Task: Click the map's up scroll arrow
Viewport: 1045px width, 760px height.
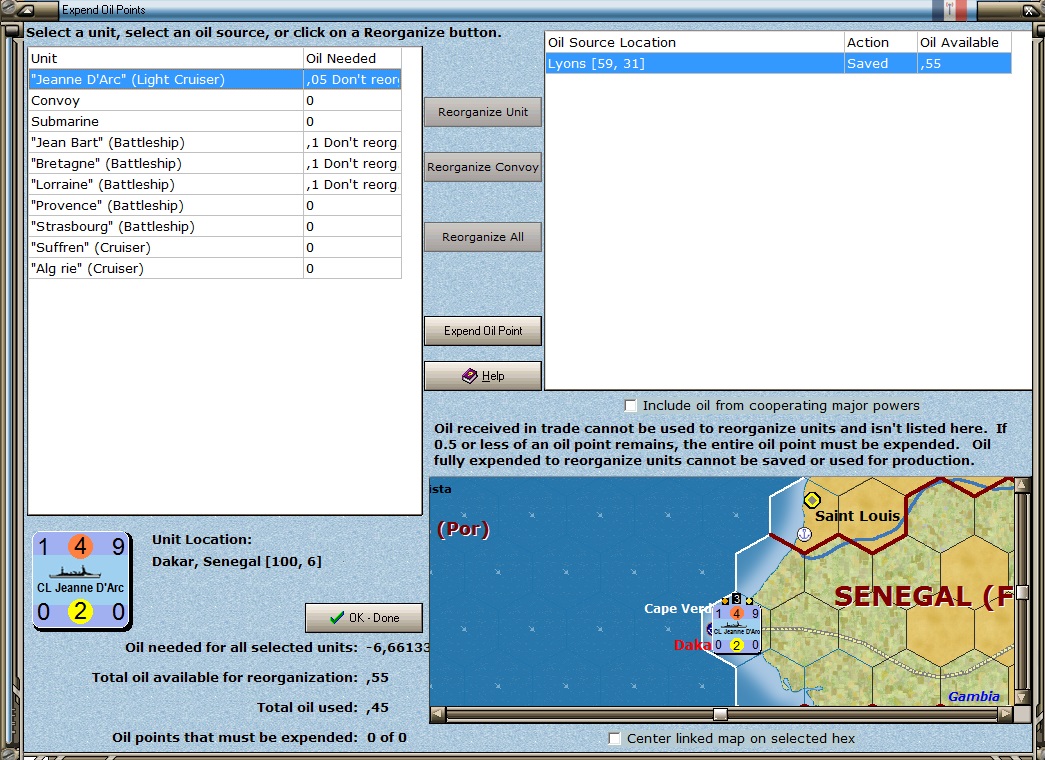Action: tap(1022, 485)
